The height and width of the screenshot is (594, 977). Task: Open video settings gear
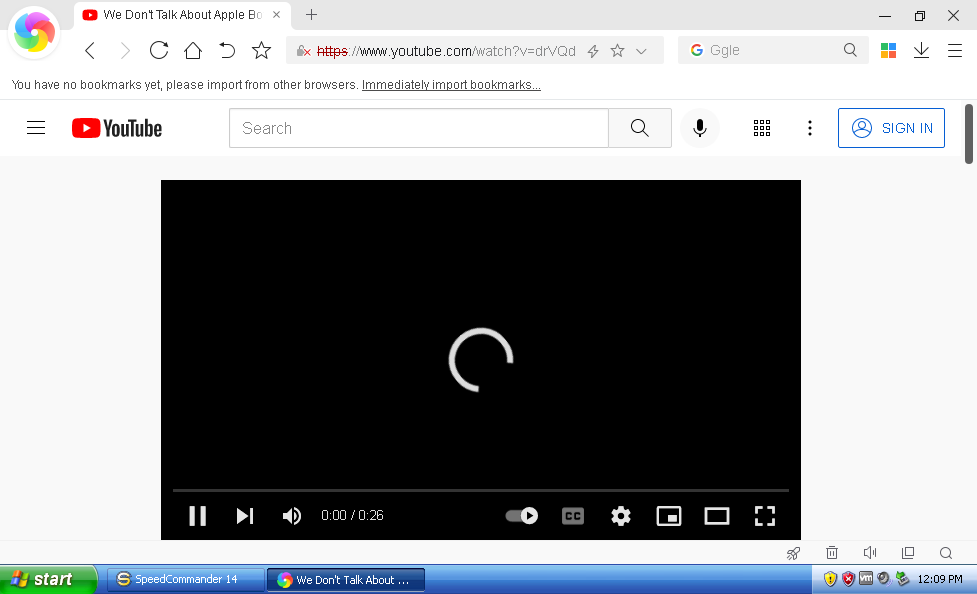click(x=621, y=515)
